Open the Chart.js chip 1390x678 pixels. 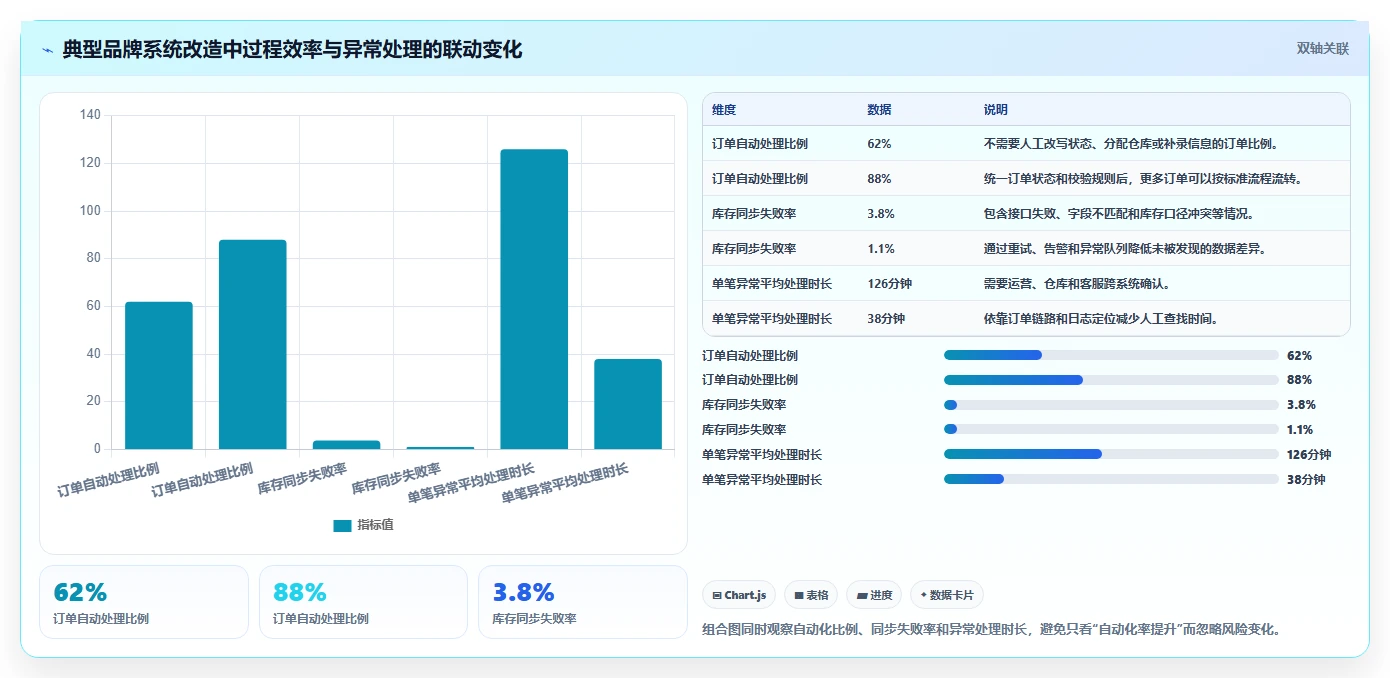[739, 595]
